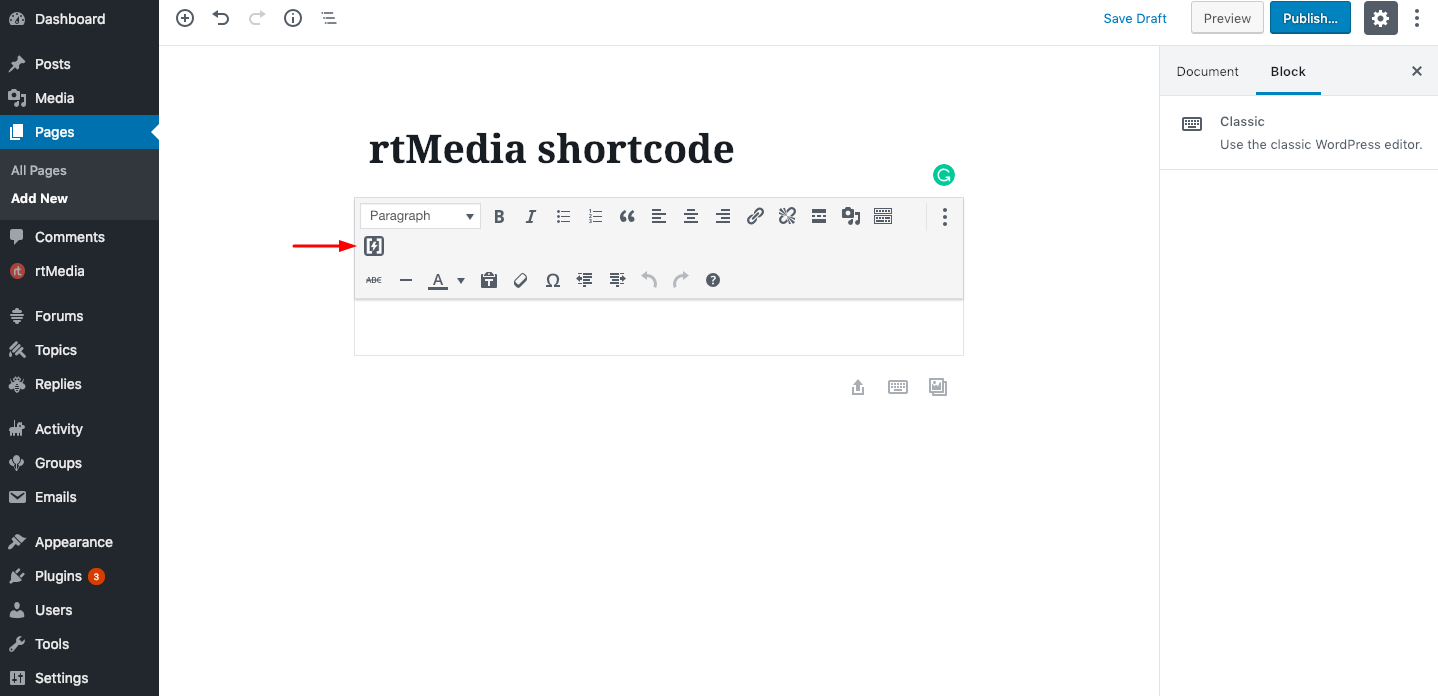This screenshot has width=1438, height=696.
Task: Click the rtMedia shortcode toolbar icon
Action: click(x=374, y=246)
